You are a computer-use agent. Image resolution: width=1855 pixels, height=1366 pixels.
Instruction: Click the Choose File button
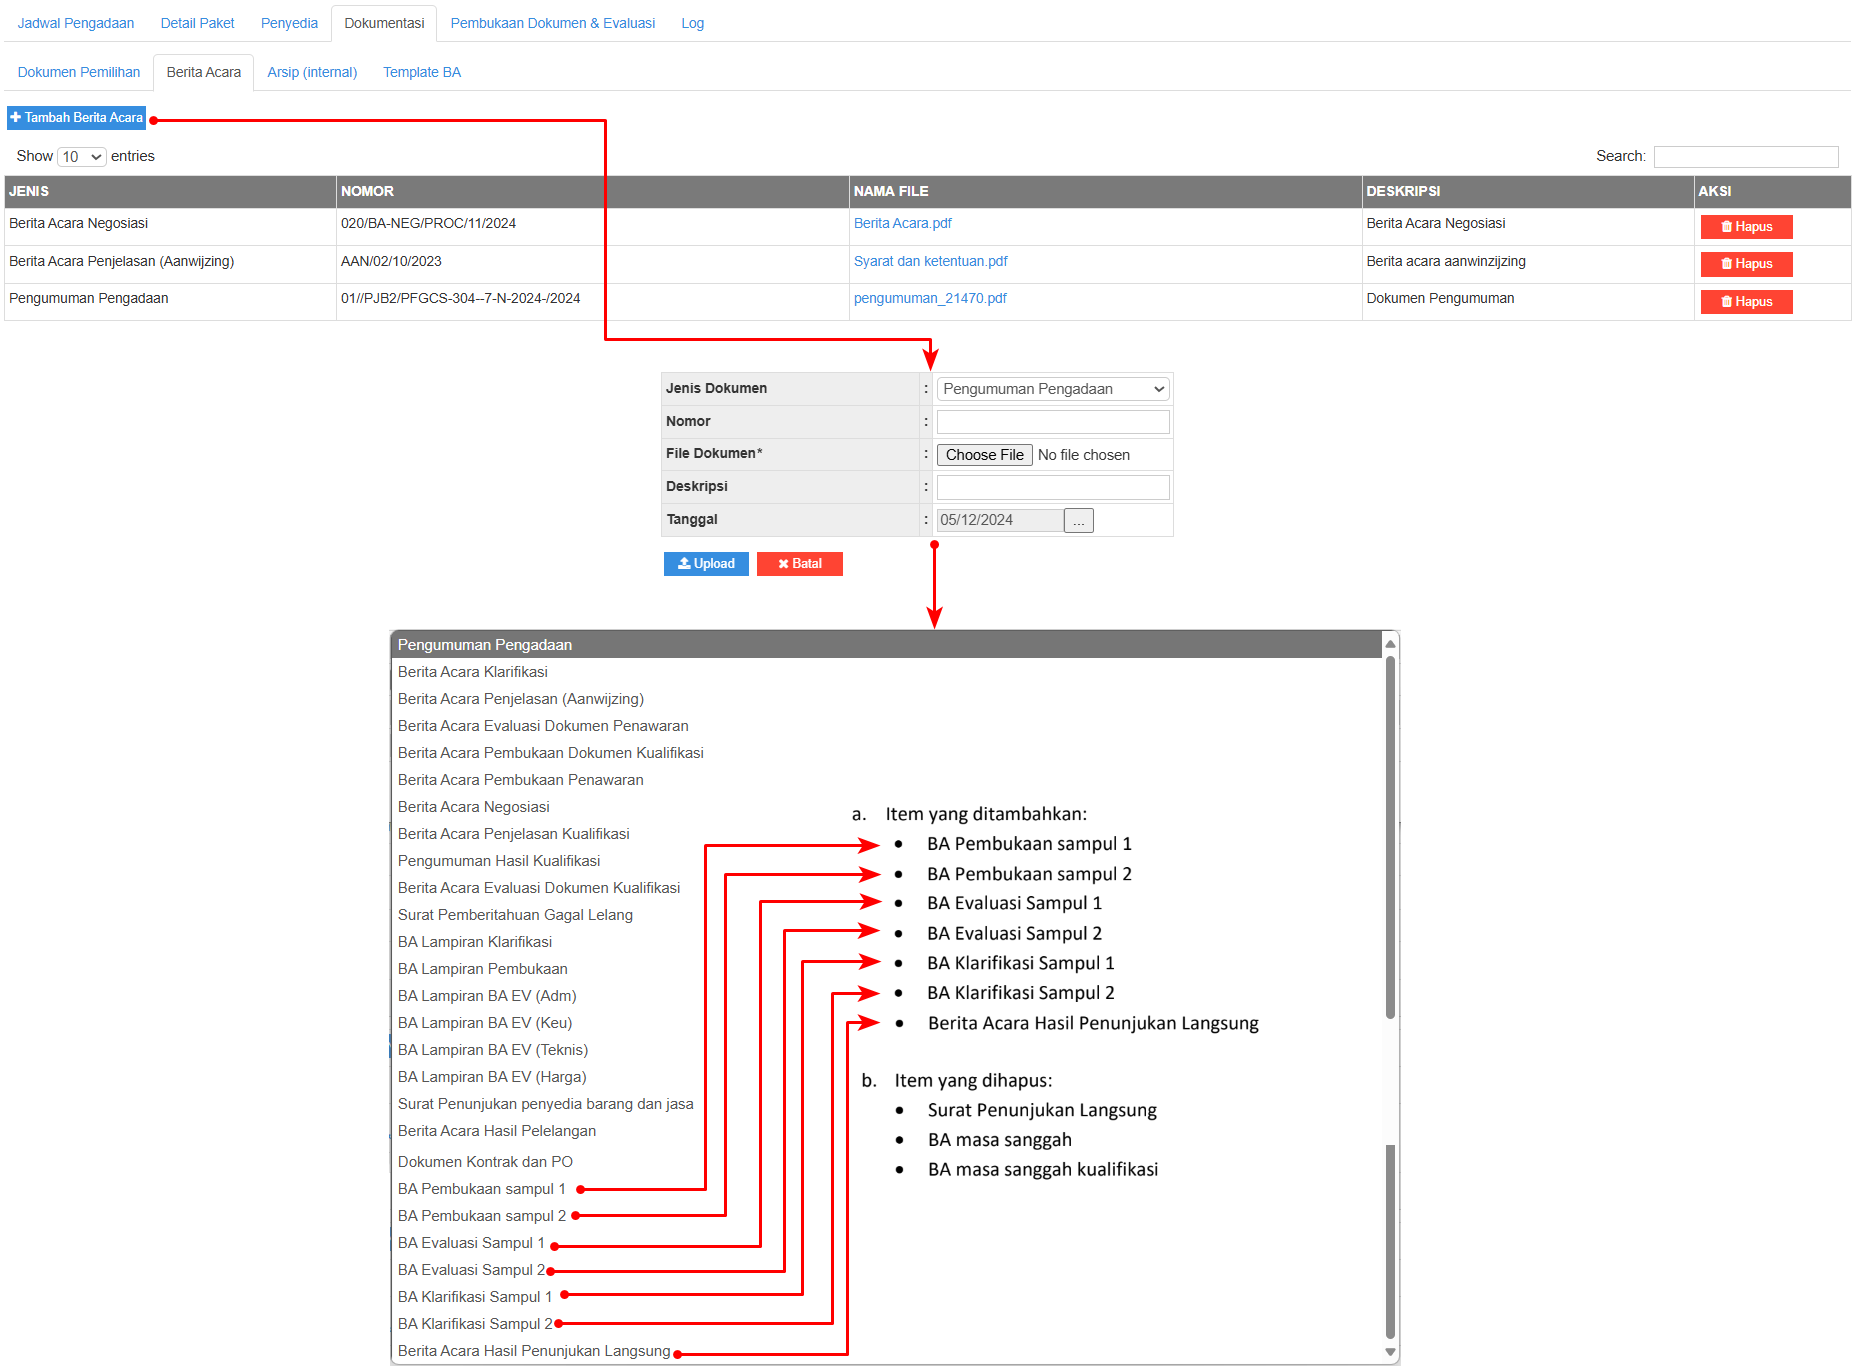coord(985,455)
